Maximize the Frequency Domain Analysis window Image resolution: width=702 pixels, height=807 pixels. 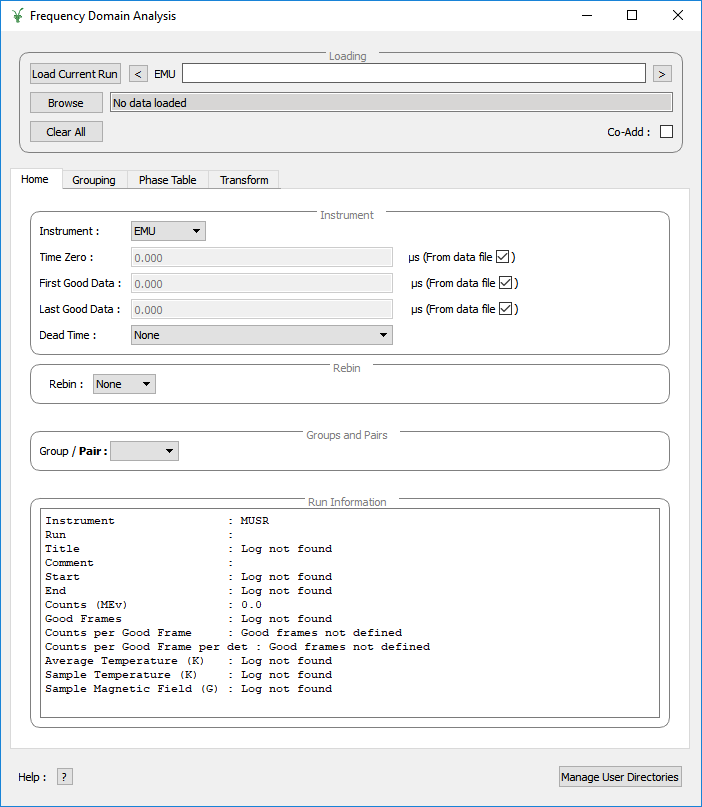632,16
